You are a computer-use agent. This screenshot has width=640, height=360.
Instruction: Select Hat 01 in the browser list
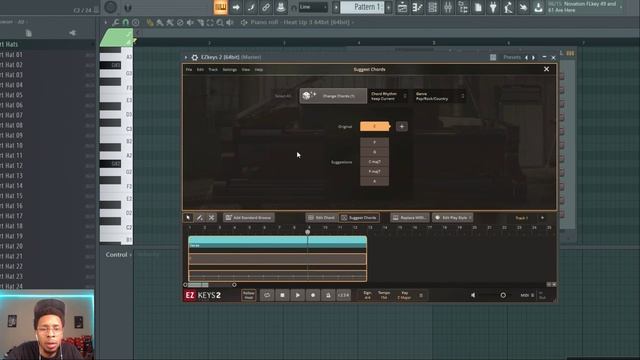(11, 54)
